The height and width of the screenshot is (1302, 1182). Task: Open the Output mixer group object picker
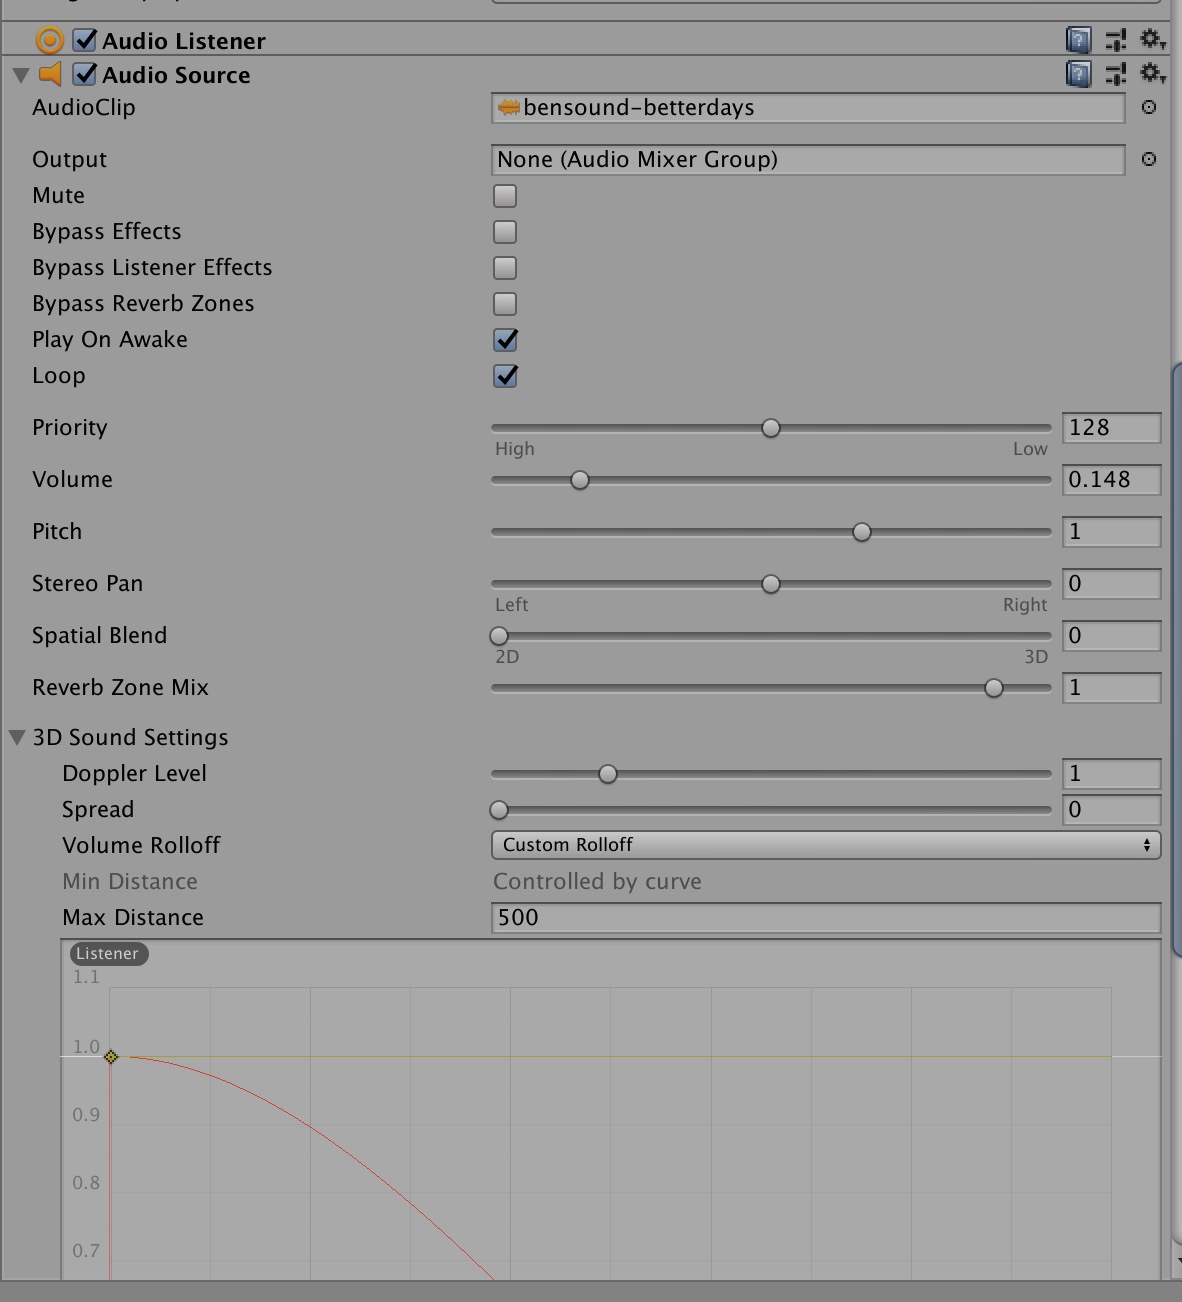[1149, 159]
